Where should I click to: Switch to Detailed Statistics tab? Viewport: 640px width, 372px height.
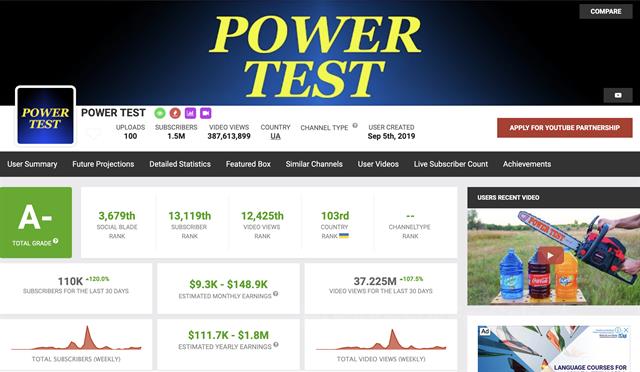[x=180, y=164]
